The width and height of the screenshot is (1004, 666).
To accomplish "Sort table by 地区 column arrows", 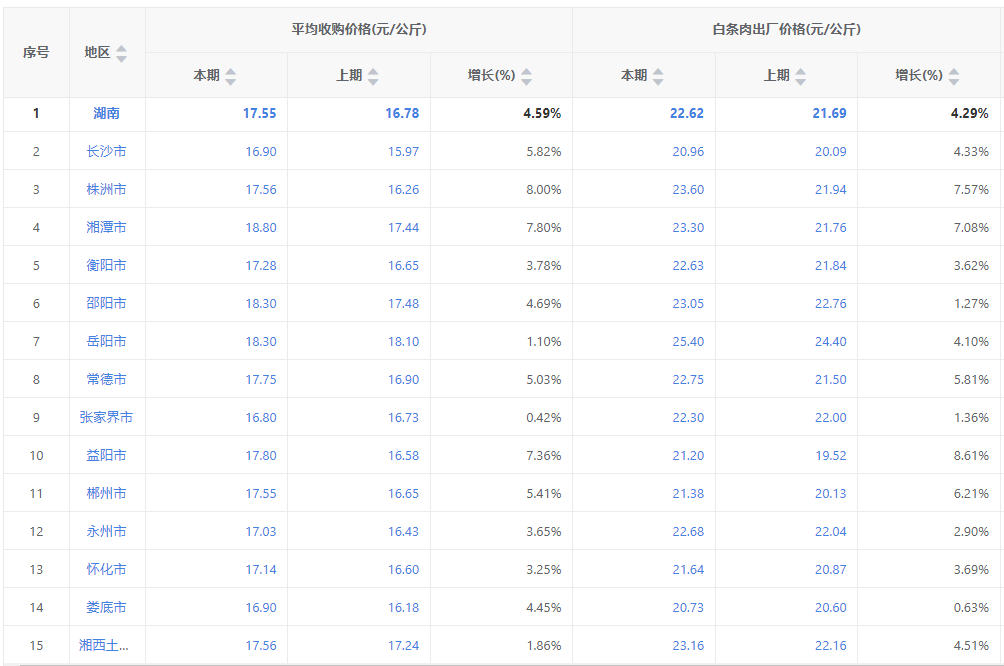I will click(121, 53).
